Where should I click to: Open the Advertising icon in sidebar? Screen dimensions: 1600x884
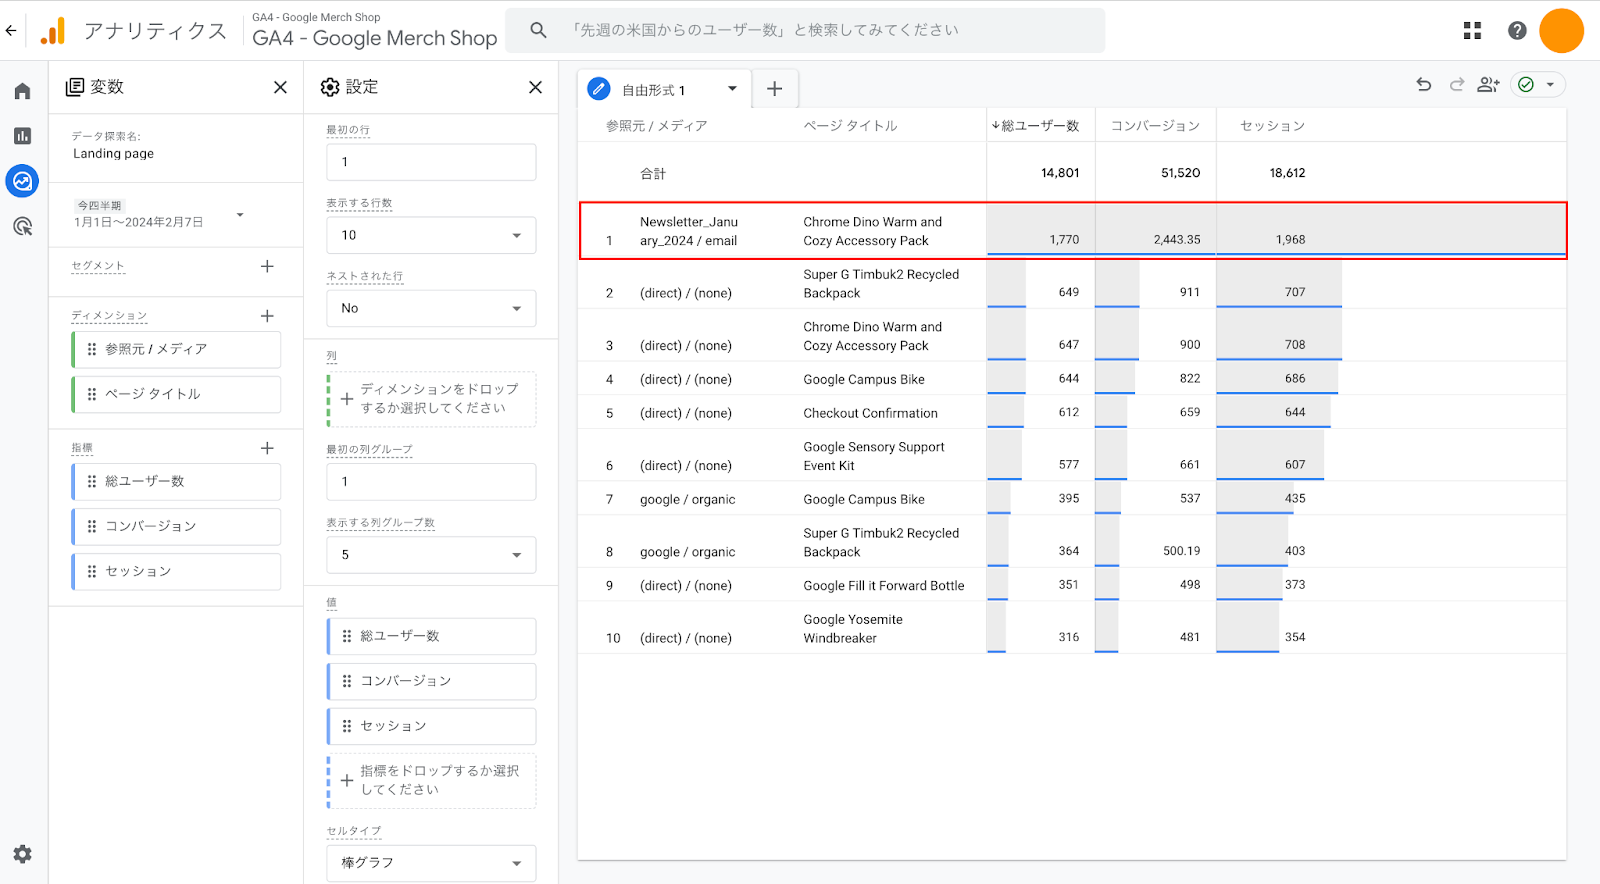click(23, 226)
